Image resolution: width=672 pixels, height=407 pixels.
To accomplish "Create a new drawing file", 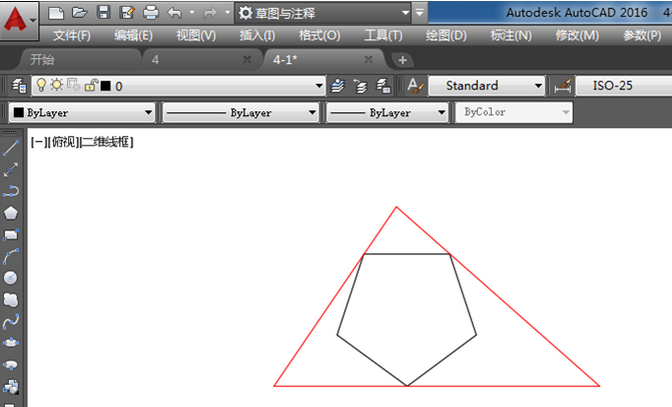I will coord(56,13).
